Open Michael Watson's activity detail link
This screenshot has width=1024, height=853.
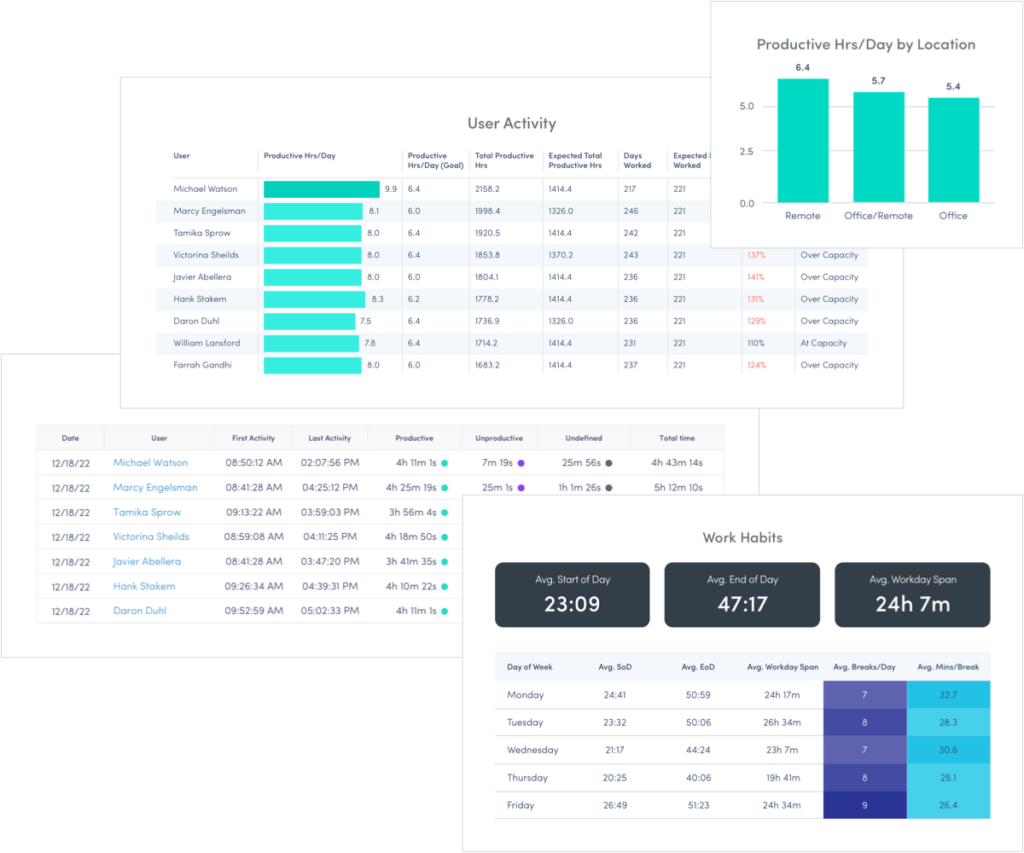click(150, 462)
